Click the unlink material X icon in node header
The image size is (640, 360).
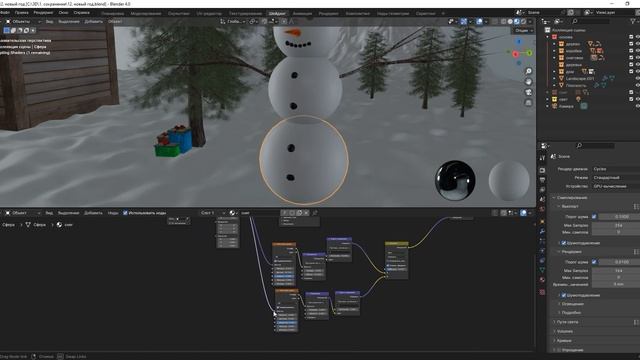click(x=306, y=213)
